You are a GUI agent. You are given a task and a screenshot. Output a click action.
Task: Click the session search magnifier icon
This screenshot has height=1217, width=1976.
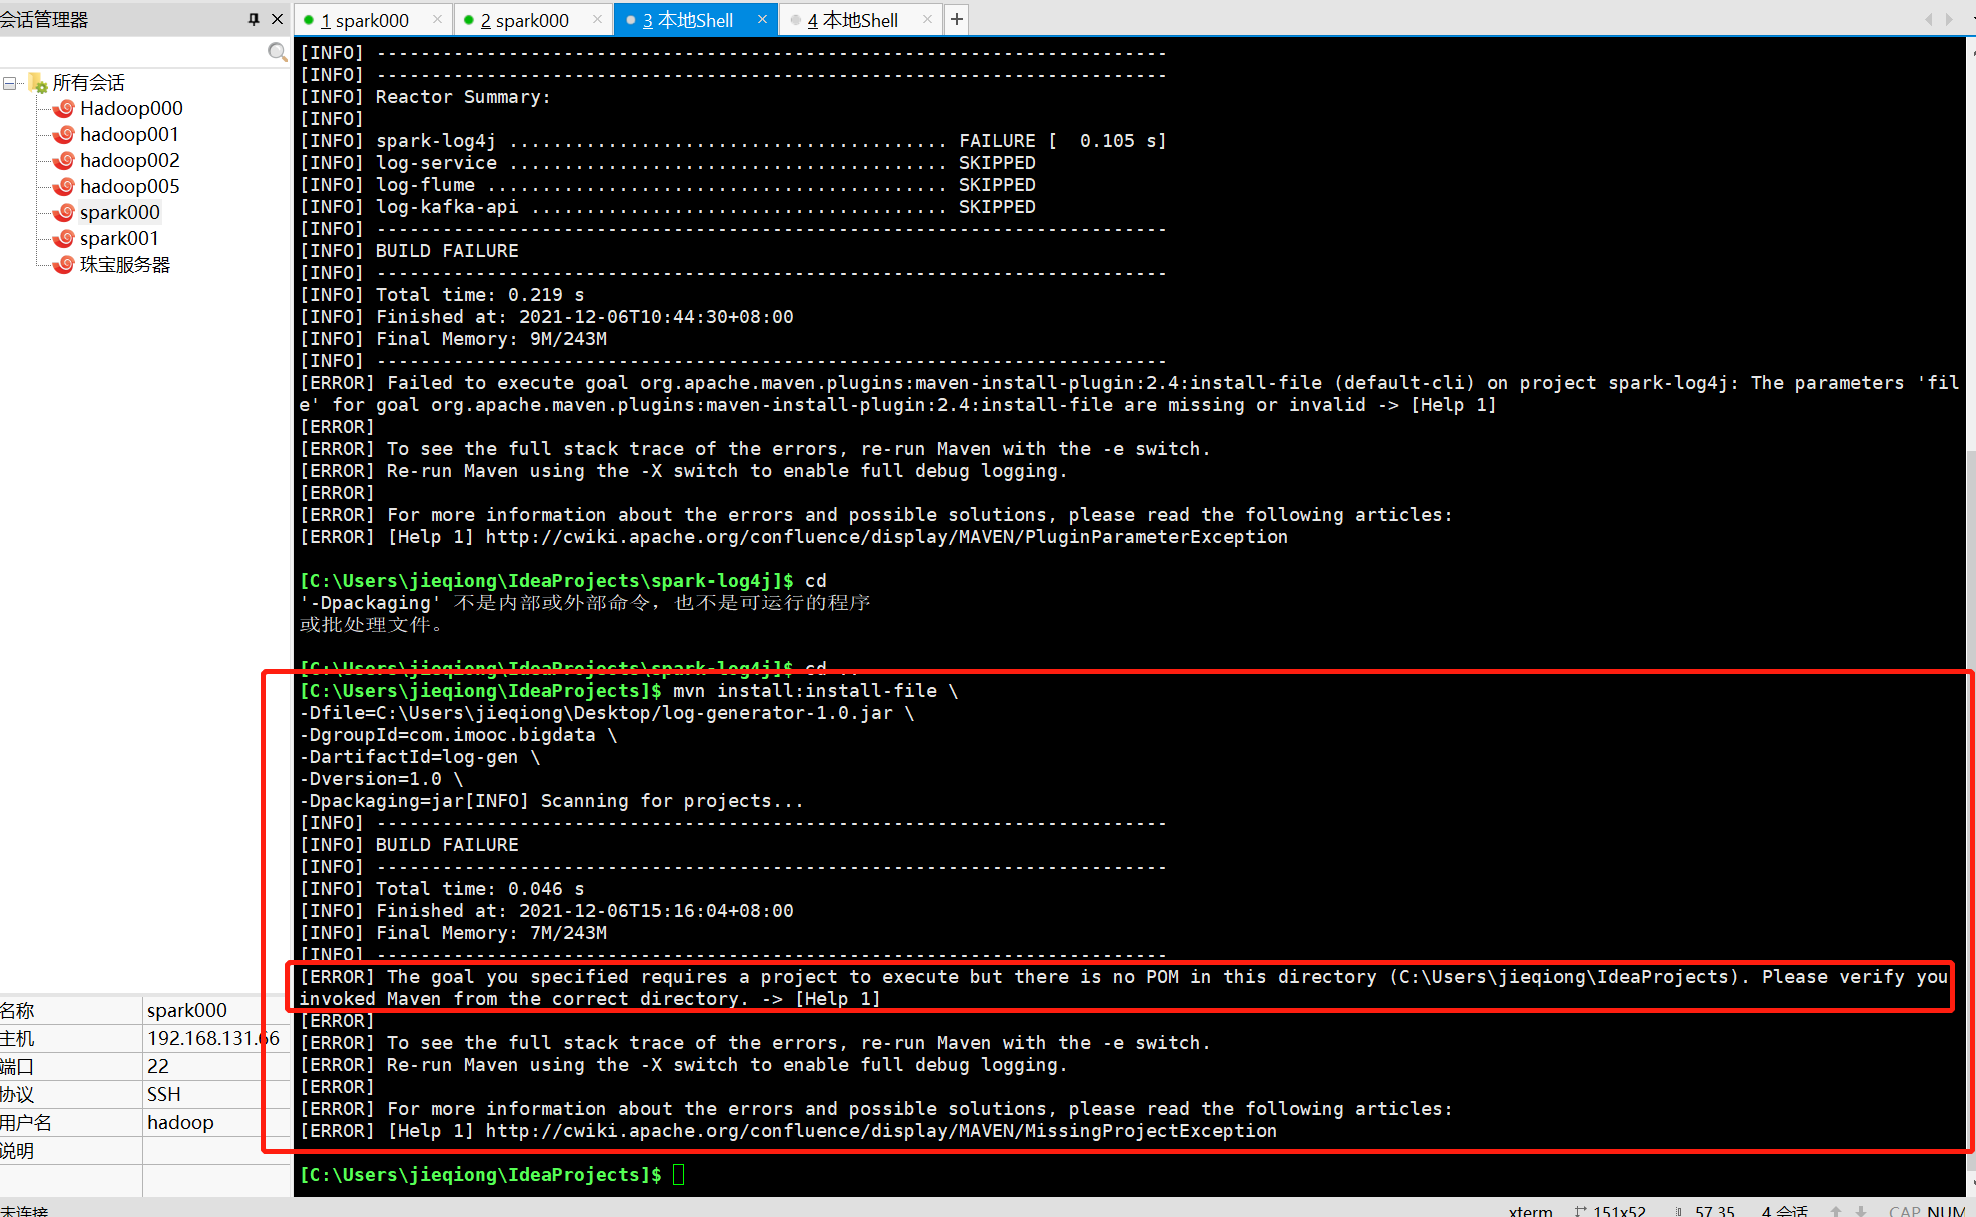tap(277, 52)
